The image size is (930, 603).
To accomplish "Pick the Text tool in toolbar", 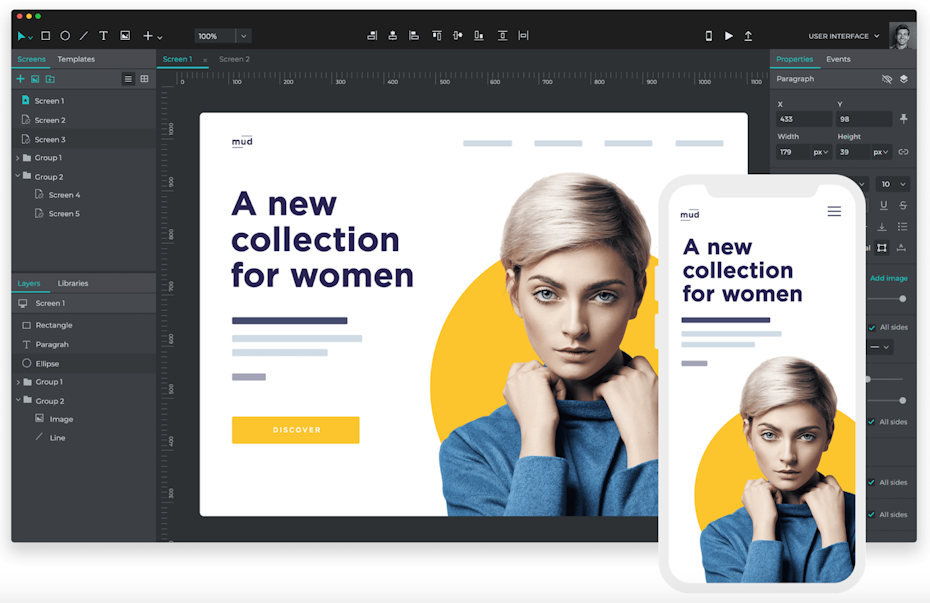I will click(103, 36).
